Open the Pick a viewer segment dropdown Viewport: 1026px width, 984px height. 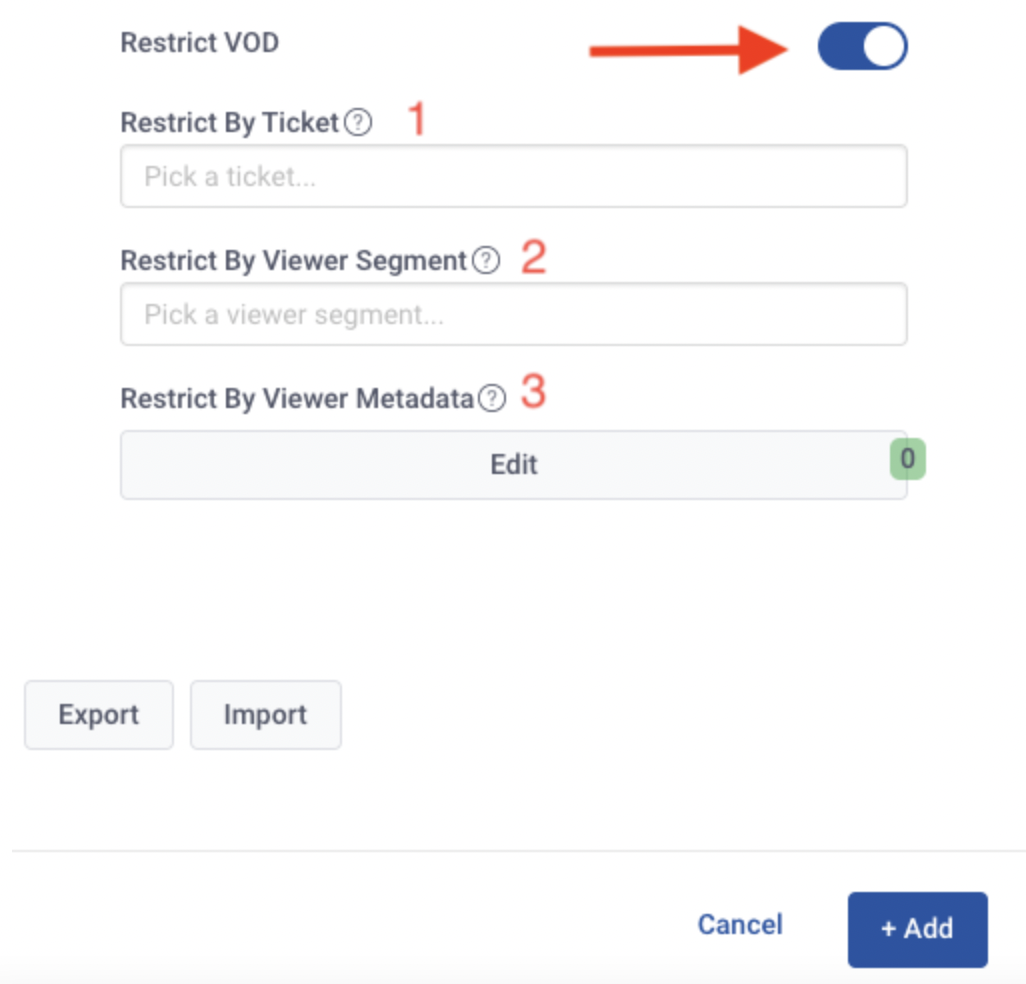click(514, 315)
